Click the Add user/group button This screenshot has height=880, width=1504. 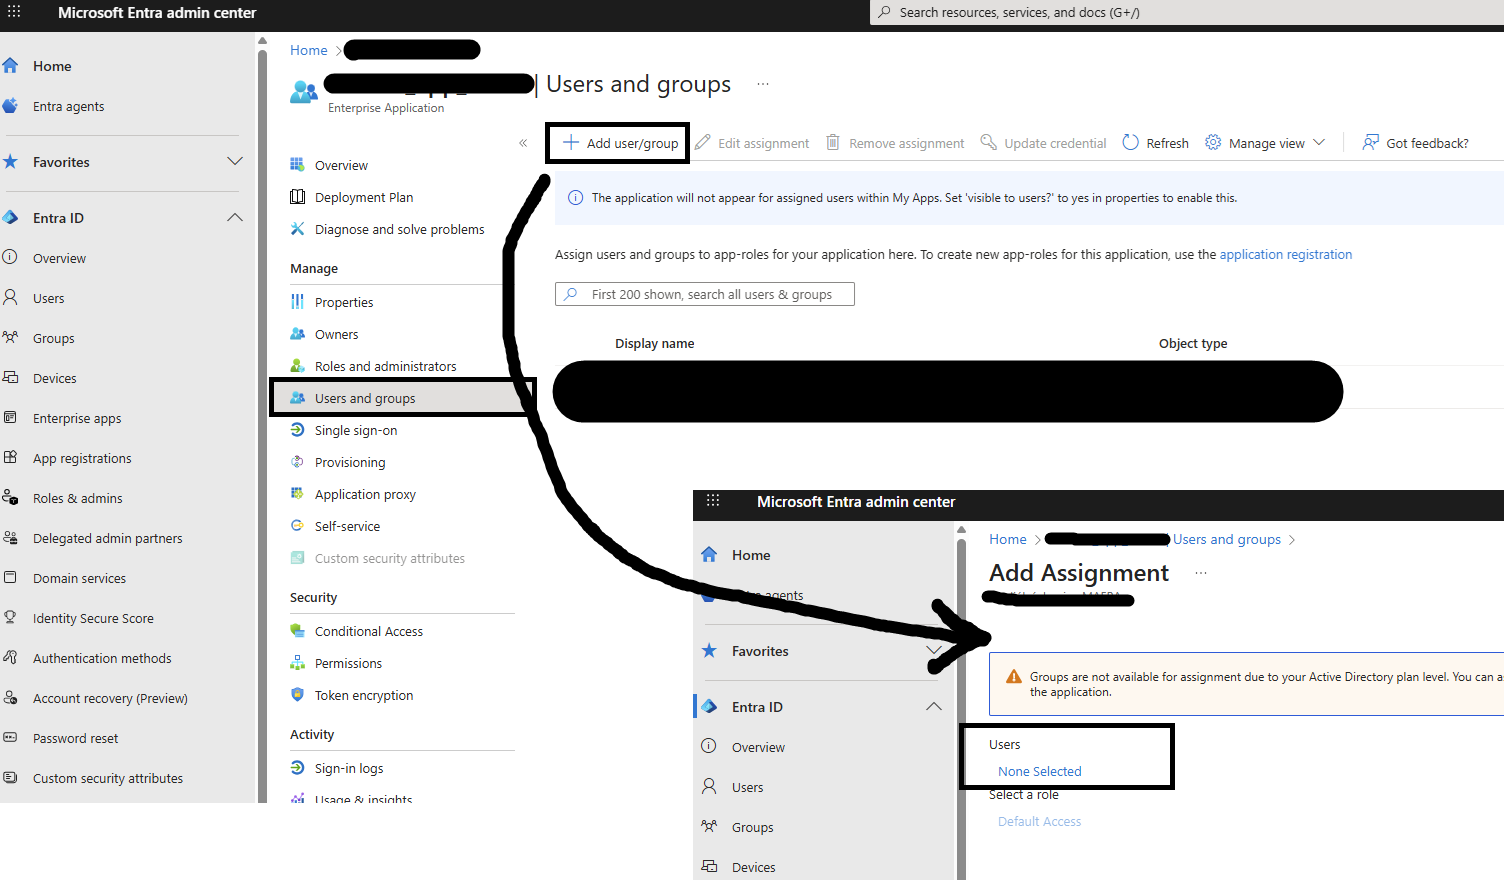tap(620, 143)
